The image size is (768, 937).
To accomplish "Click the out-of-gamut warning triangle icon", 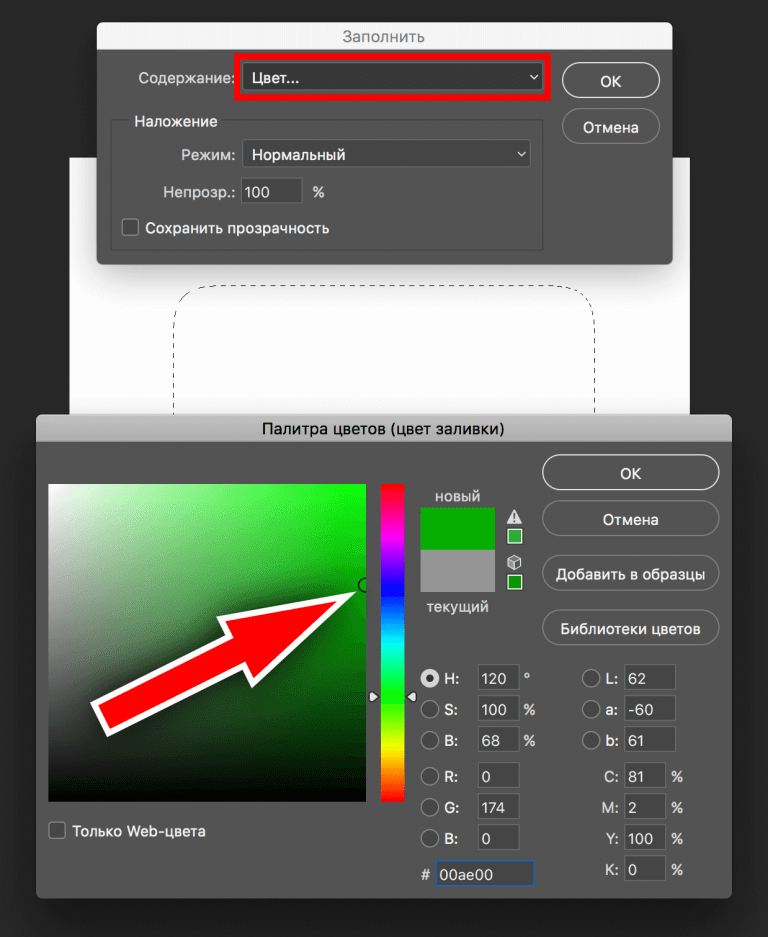I will (x=514, y=516).
